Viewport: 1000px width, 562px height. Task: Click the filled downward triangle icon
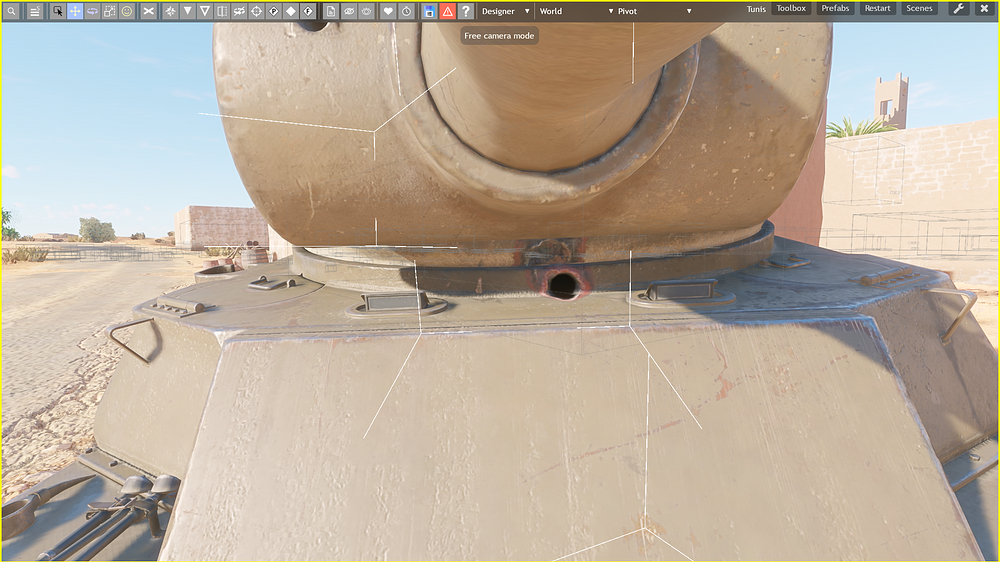[188, 11]
